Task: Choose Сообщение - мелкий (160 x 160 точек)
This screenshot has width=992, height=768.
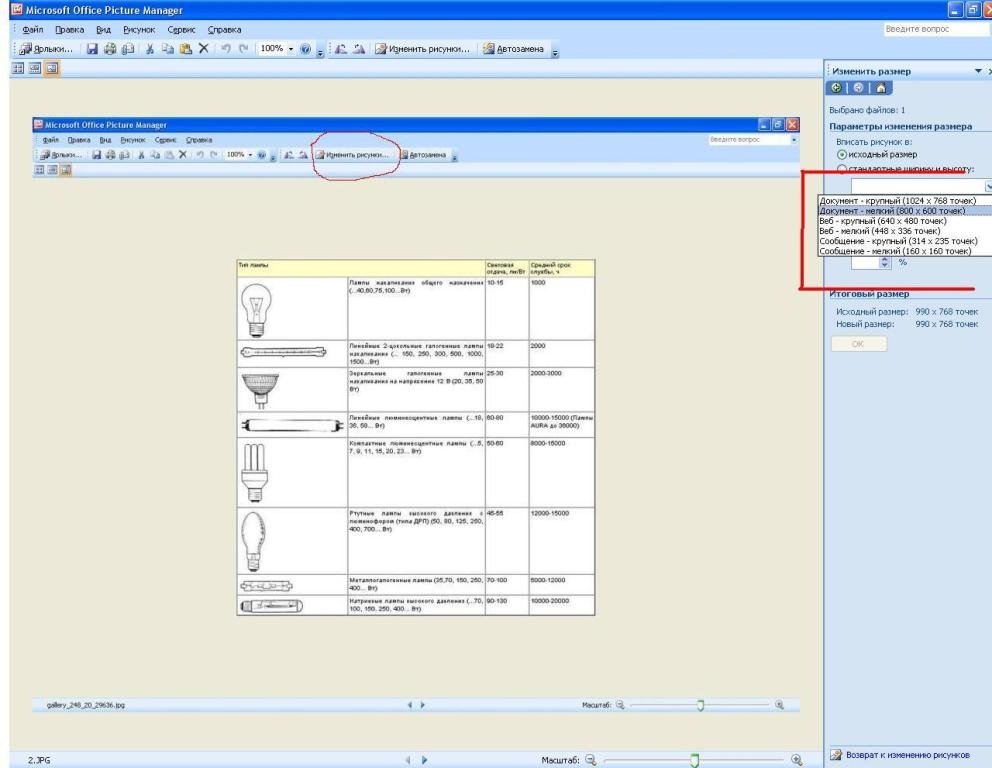Action: click(x=905, y=251)
